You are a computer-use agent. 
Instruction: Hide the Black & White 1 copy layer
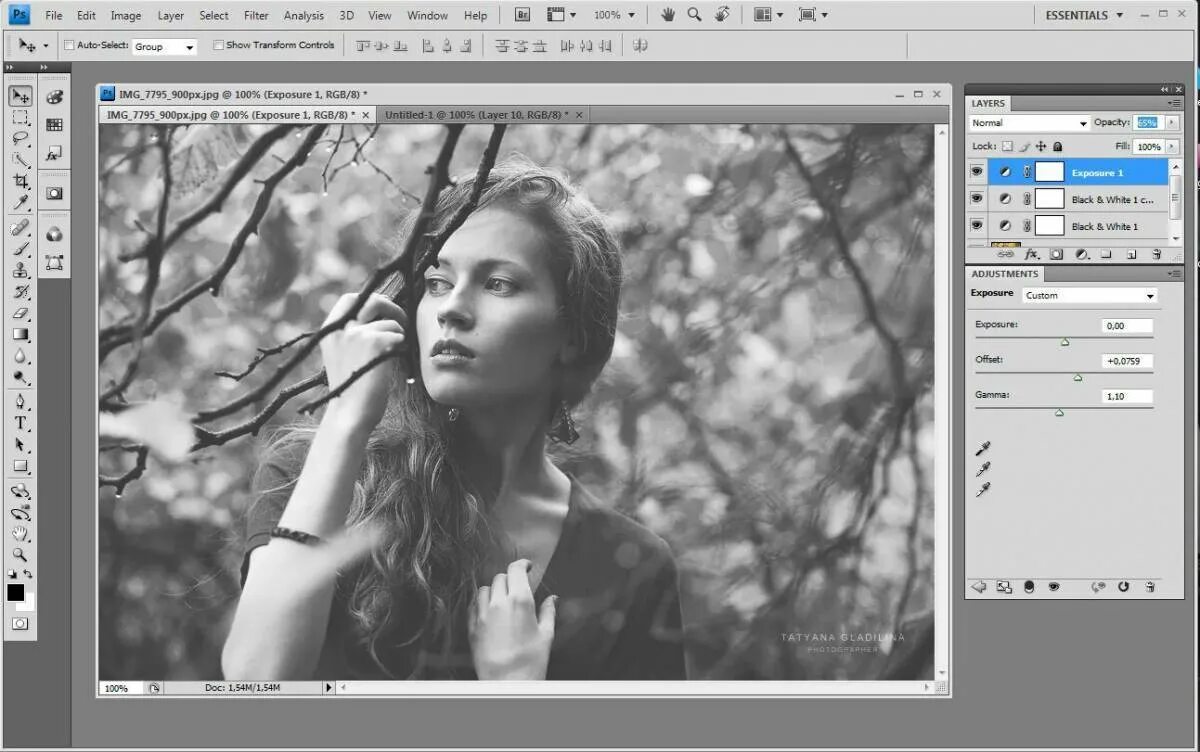[977, 199]
